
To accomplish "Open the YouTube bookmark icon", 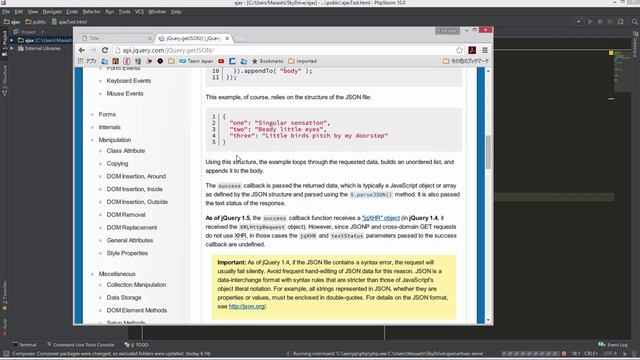I will (221, 61).
